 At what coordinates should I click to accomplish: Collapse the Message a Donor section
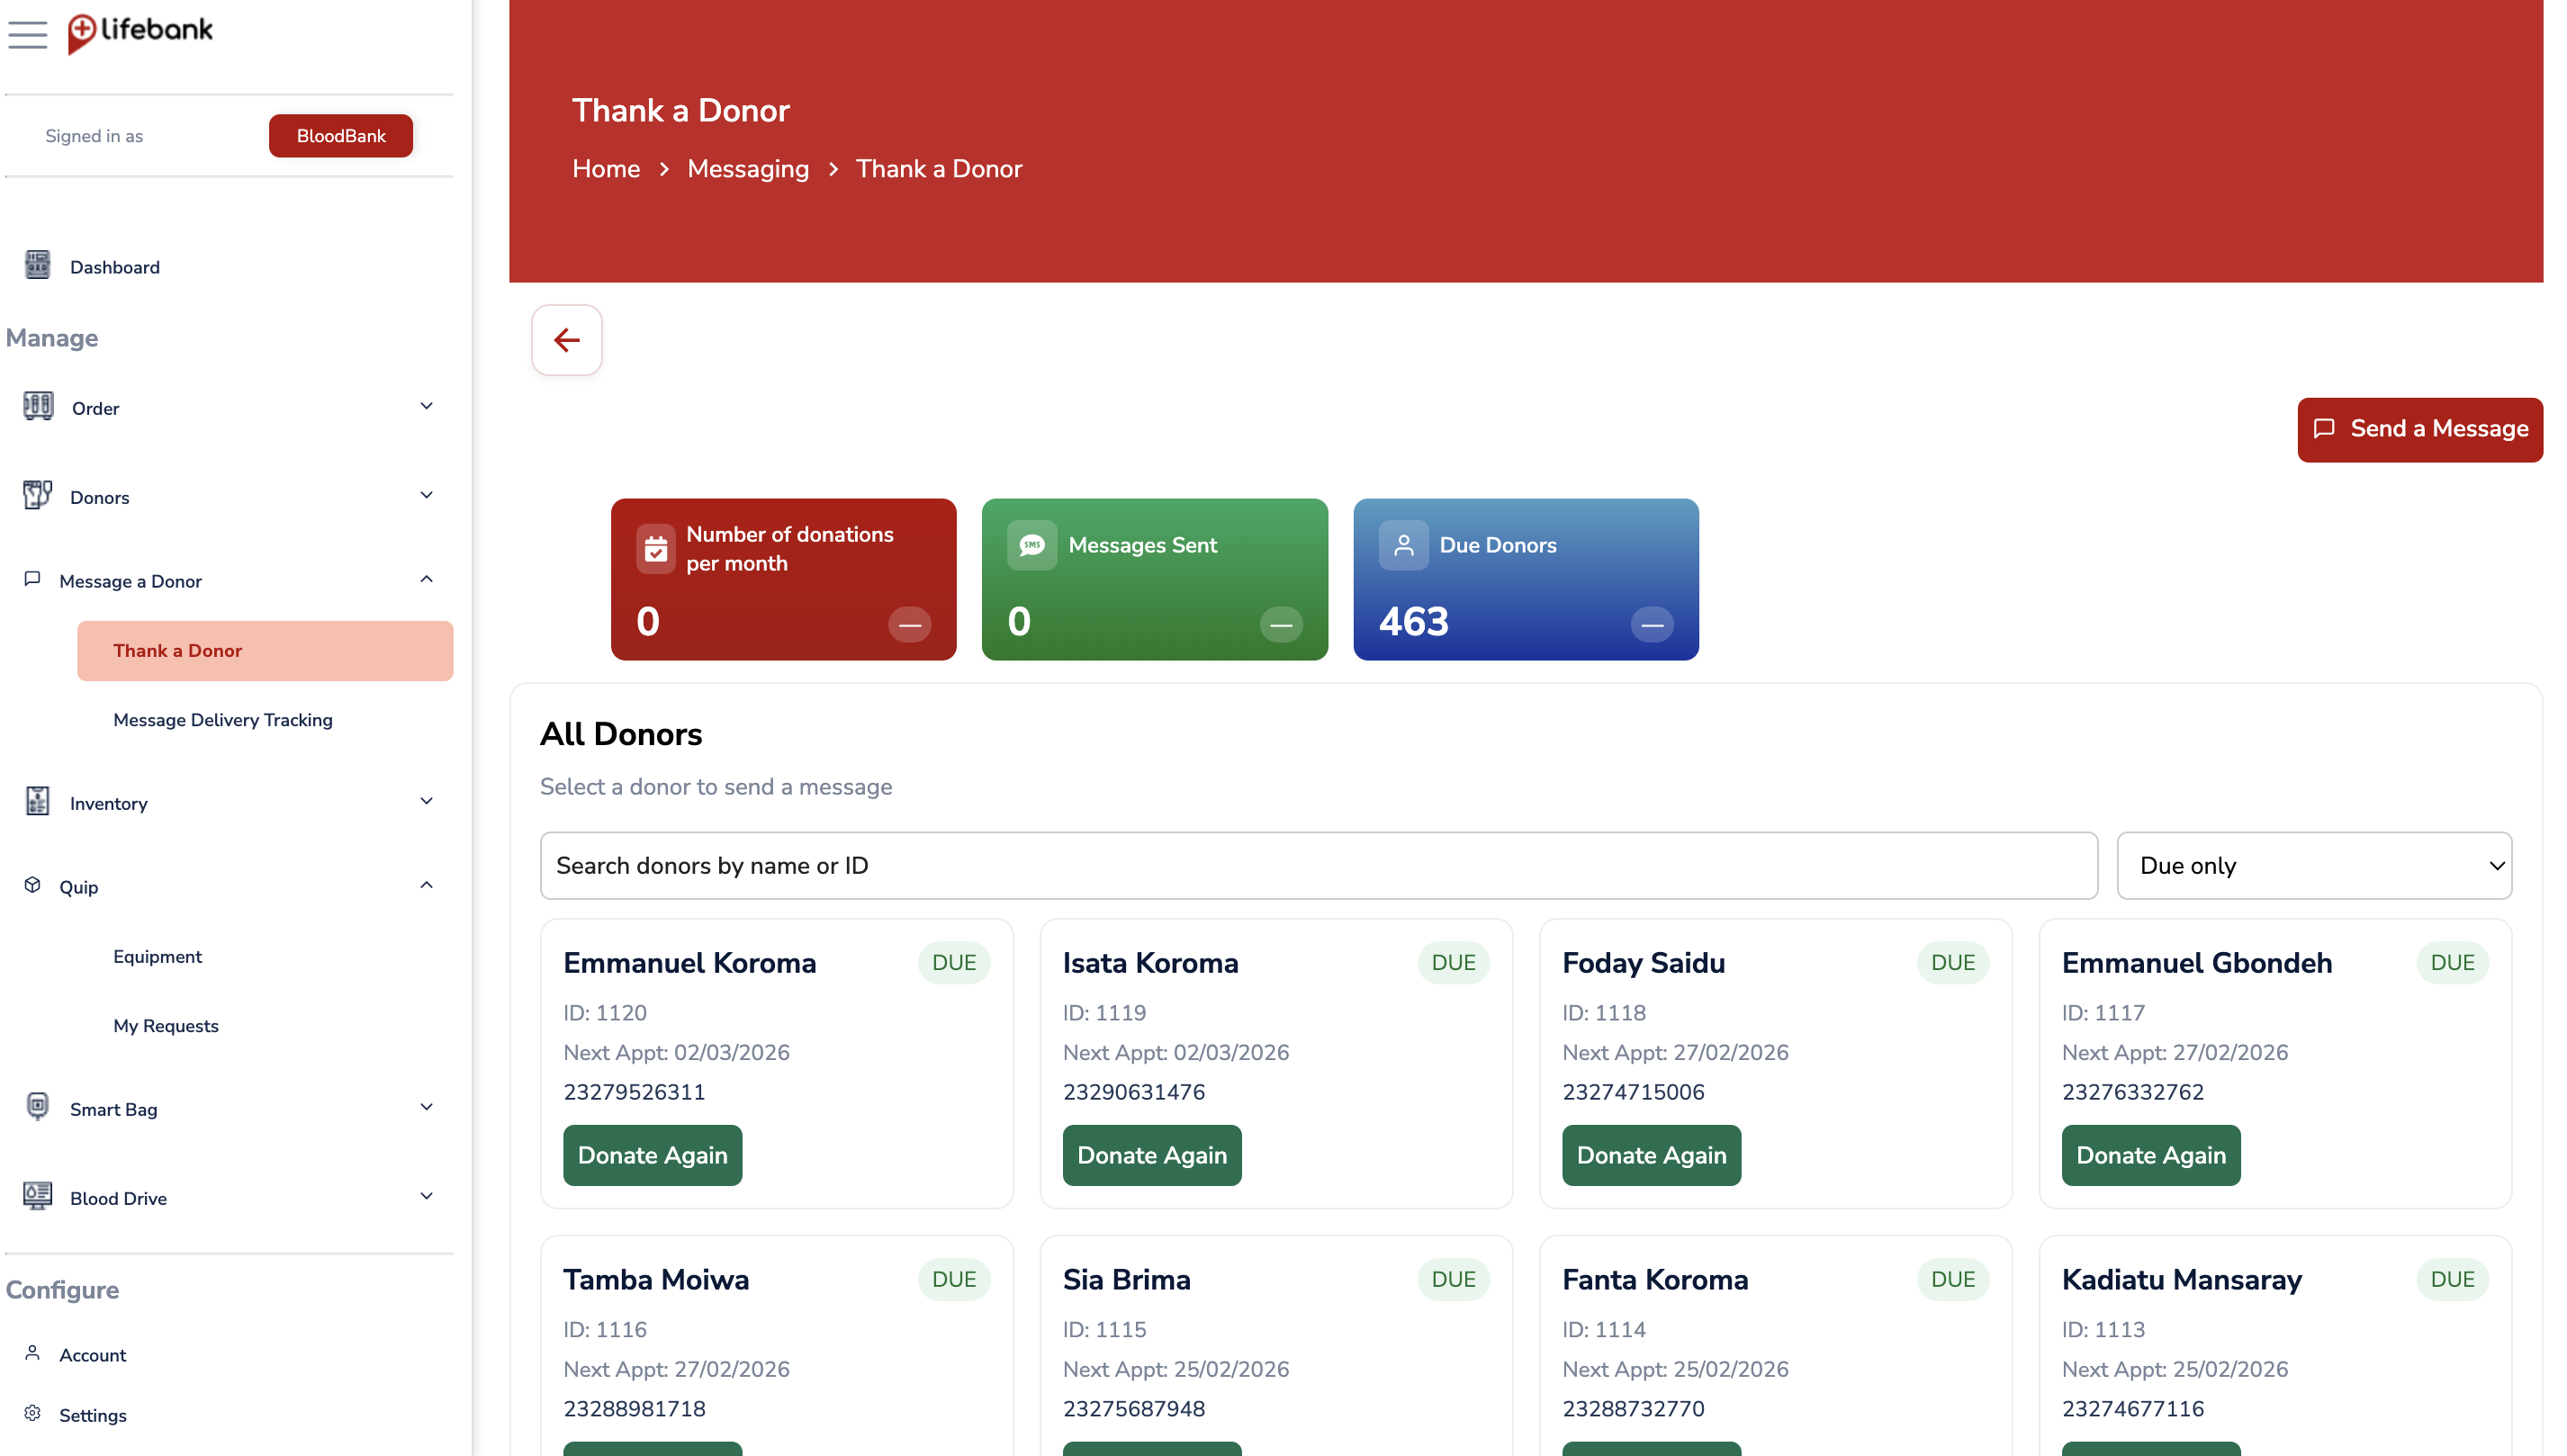tap(426, 579)
